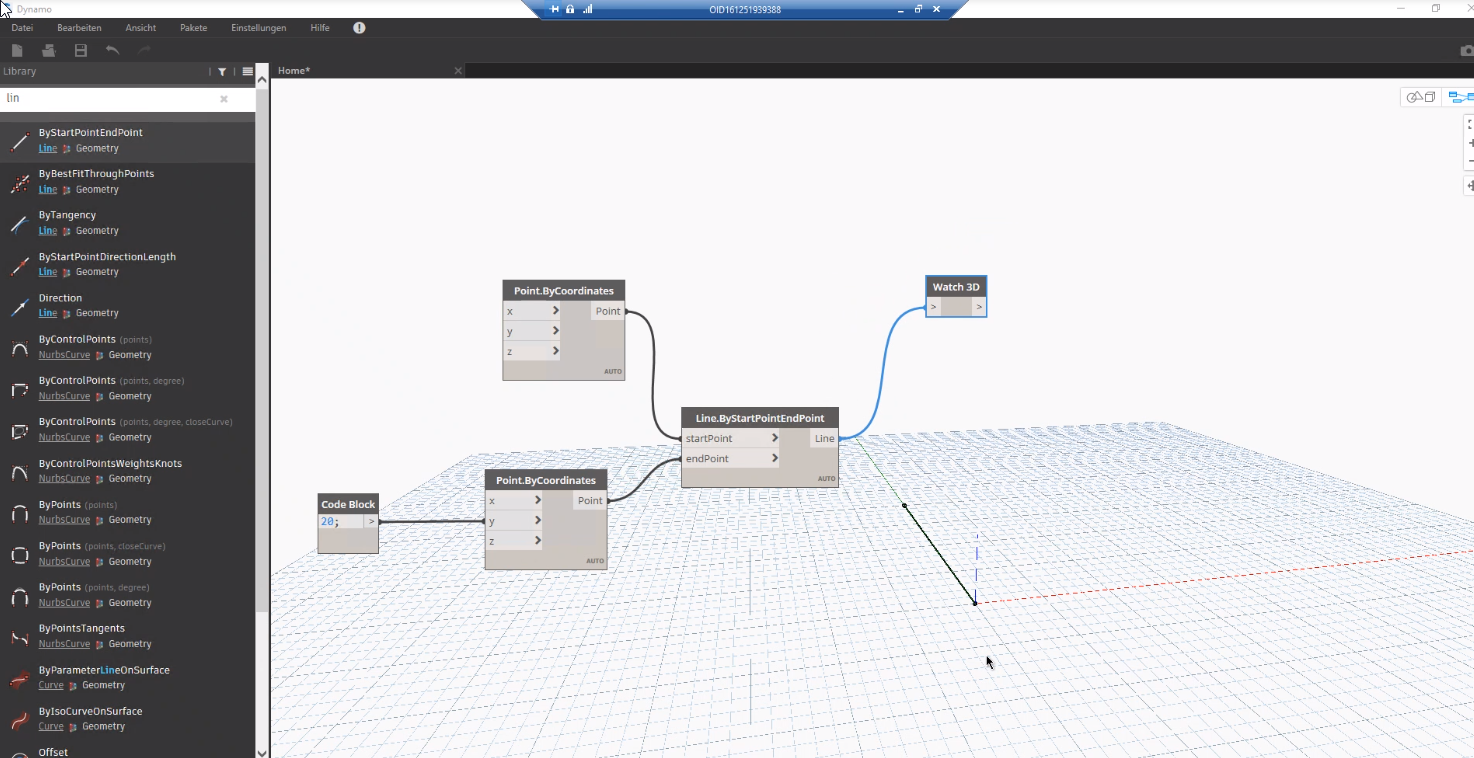Clear the library search with the X
1474x758 pixels.
(x=224, y=98)
